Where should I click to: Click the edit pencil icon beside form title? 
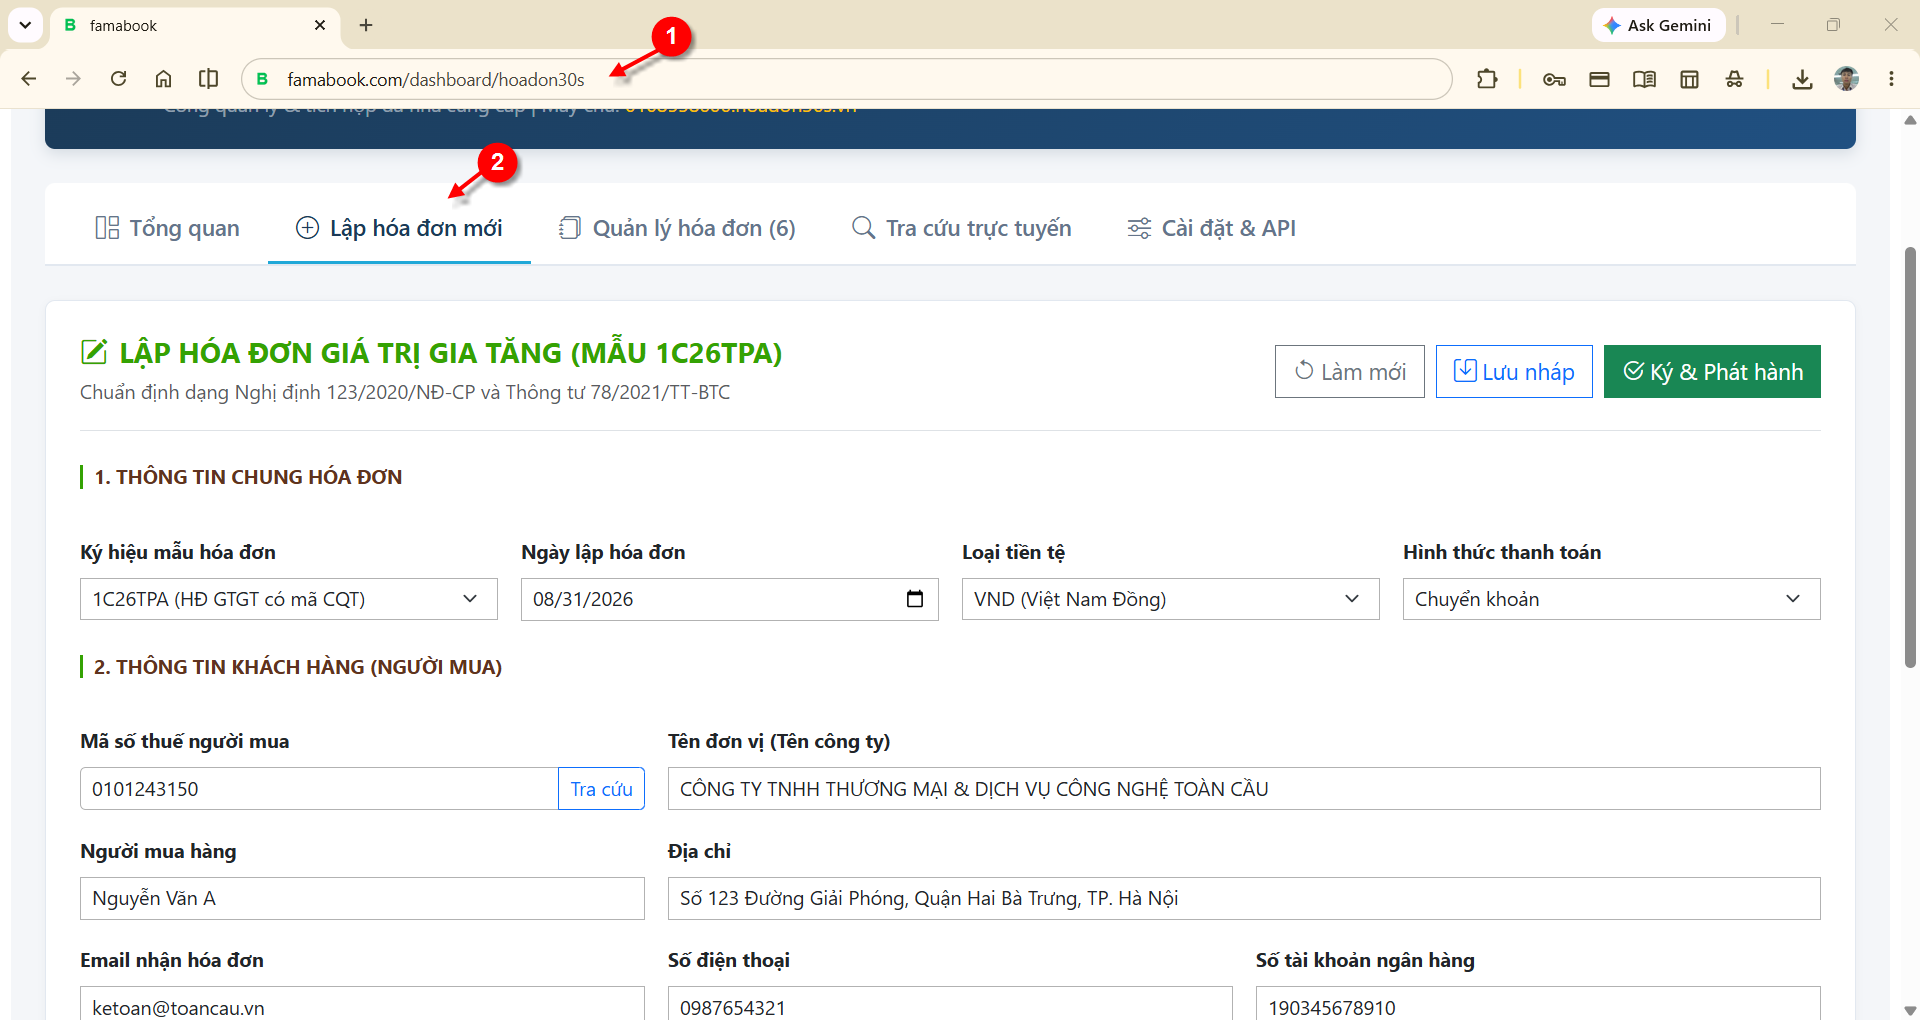(x=93, y=352)
